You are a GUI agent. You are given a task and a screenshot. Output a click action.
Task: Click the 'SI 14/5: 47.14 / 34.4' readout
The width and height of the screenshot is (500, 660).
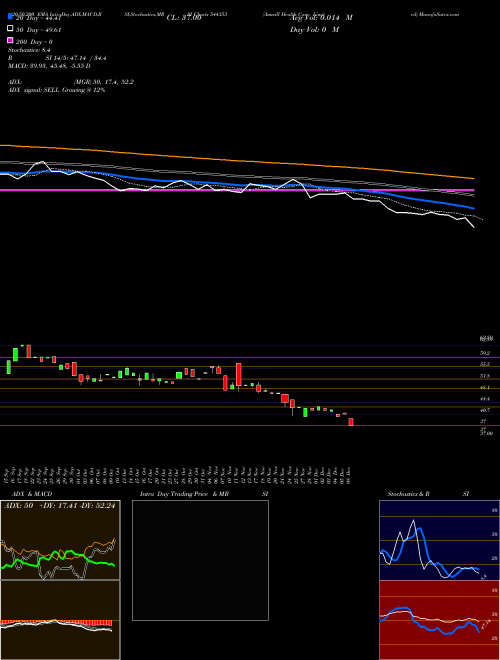[x=76, y=58]
